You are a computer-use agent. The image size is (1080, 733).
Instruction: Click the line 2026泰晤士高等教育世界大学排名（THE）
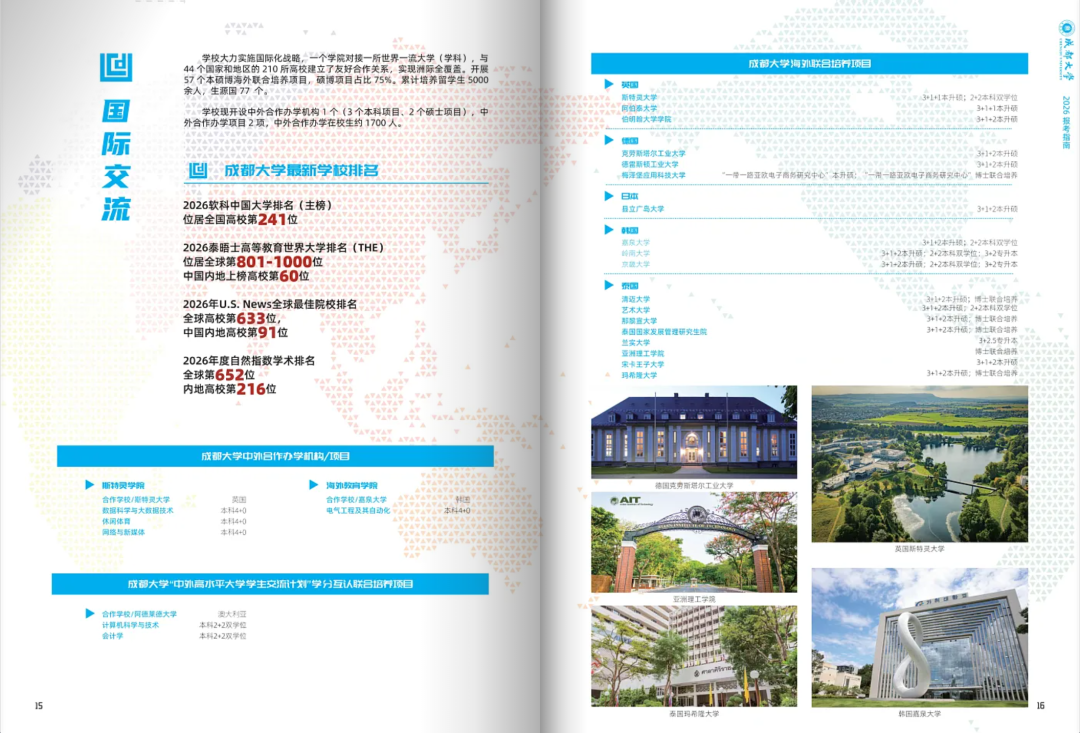283,247
